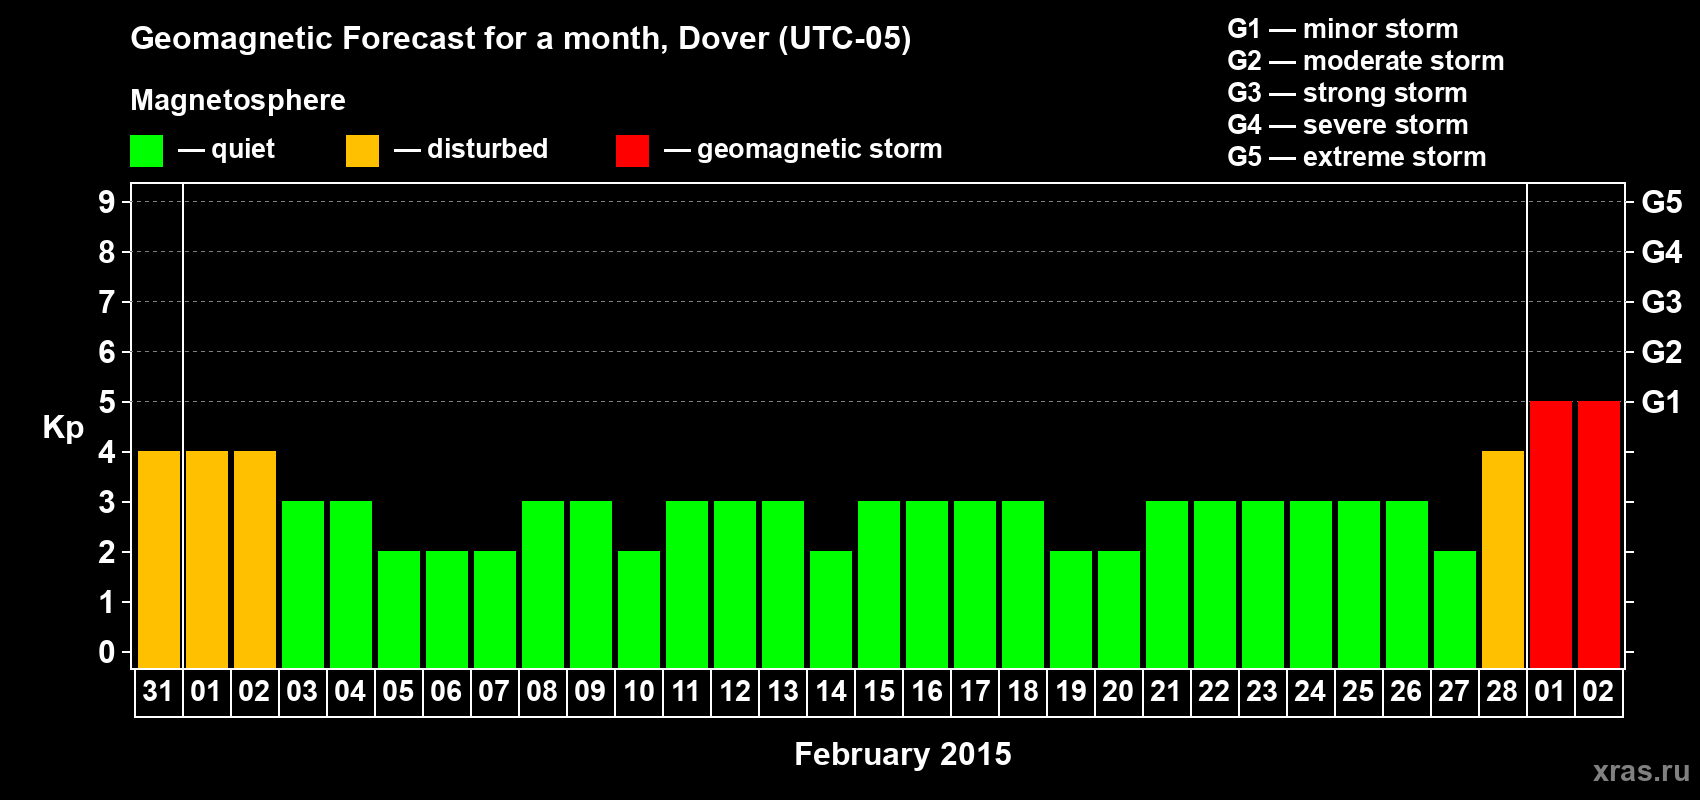The height and width of the screenshot is (800, 1700).
Task: Click the 'disturbed' legend text
Action: tap(488, 149)
